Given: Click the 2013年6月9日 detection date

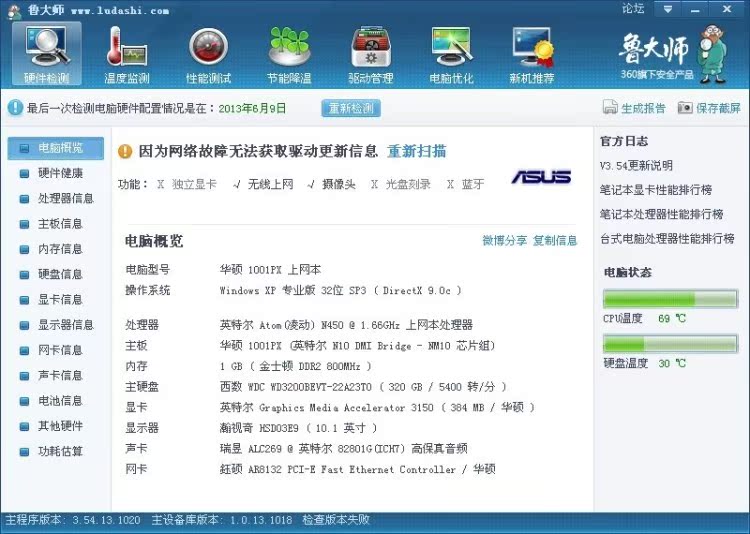Looking at the screenshot, I should click(252, 108).
